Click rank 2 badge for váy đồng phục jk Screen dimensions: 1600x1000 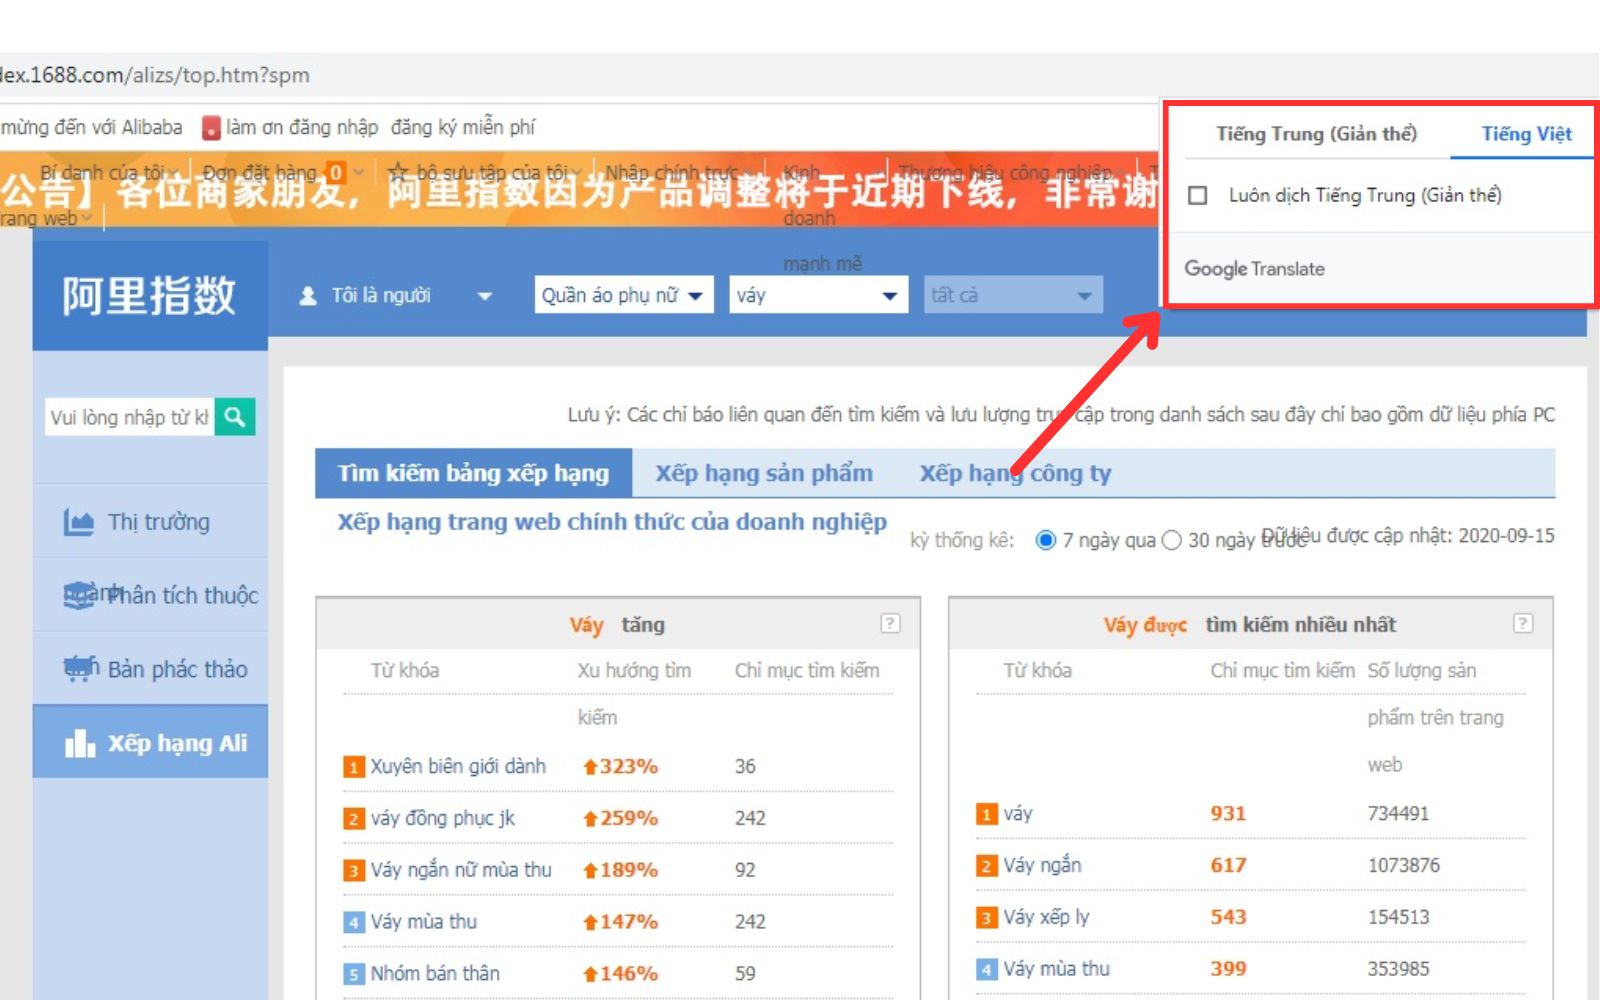pos(353,819)
